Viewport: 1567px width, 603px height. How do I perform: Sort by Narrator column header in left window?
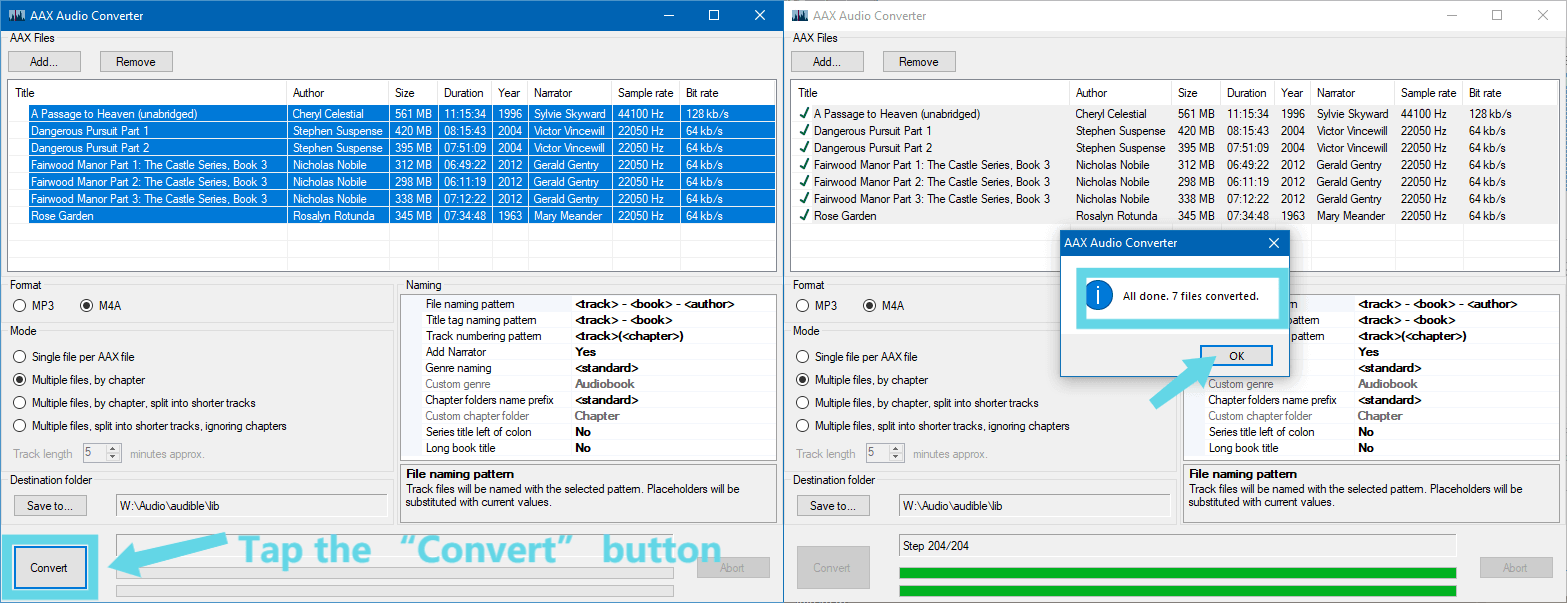pos(570,93)
